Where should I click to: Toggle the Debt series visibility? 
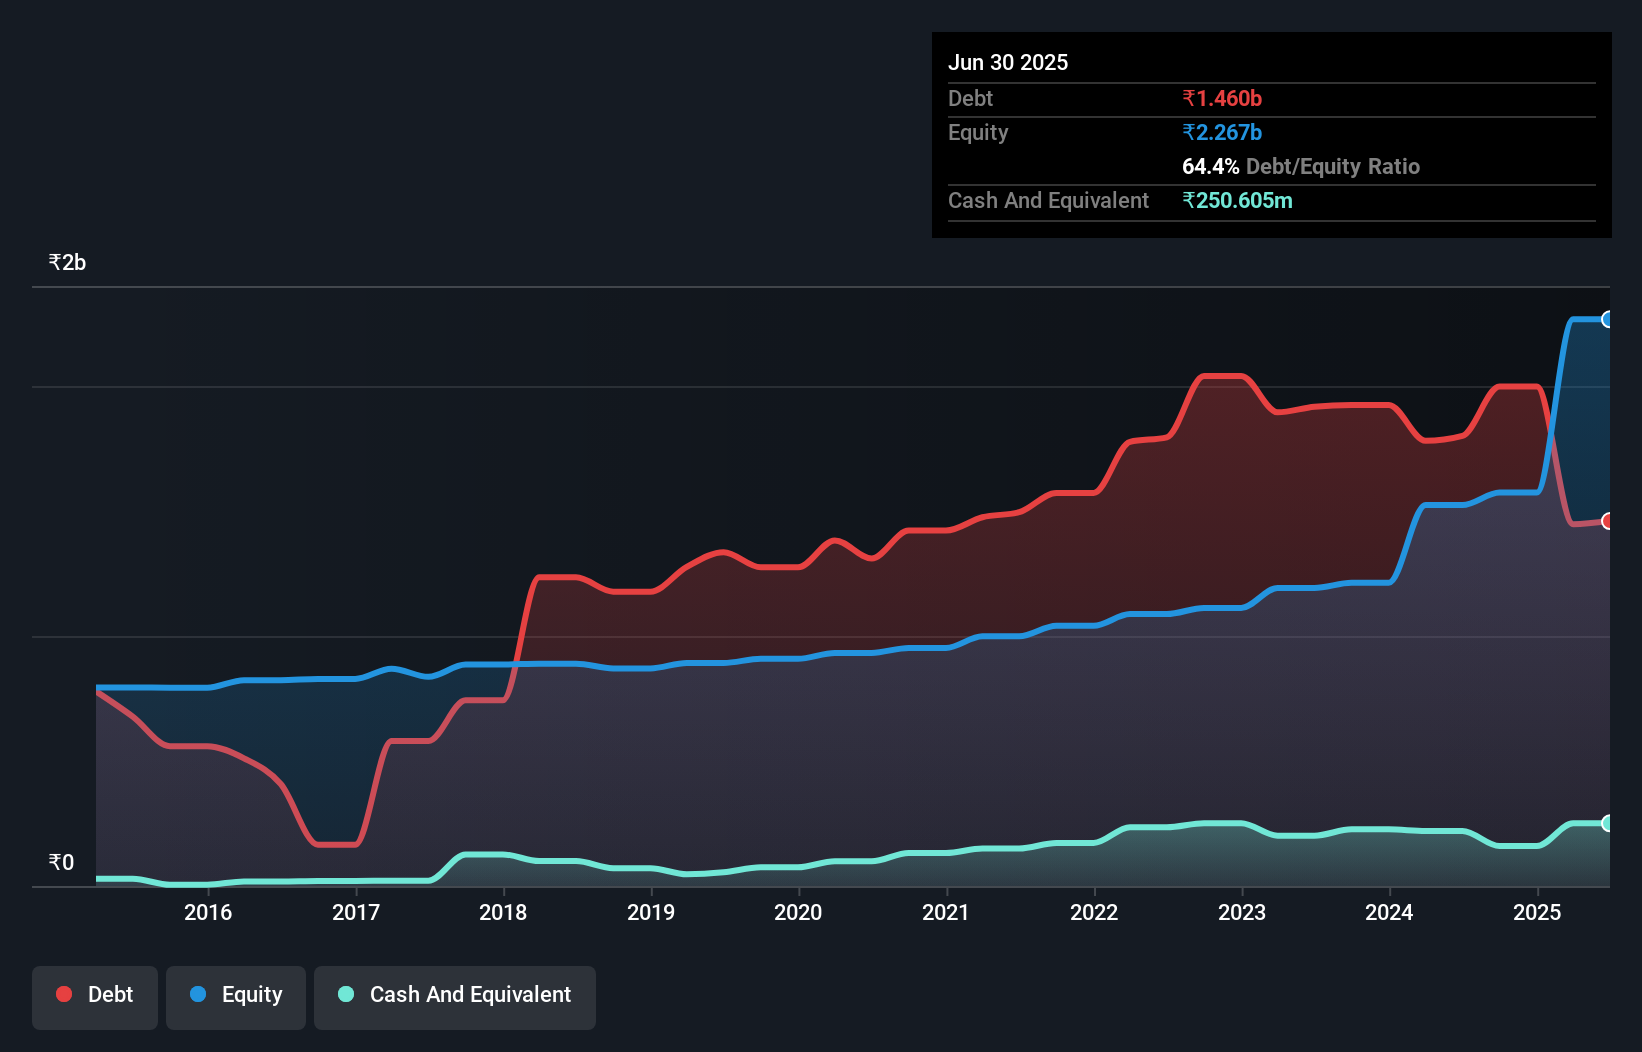tap(95, 996)
